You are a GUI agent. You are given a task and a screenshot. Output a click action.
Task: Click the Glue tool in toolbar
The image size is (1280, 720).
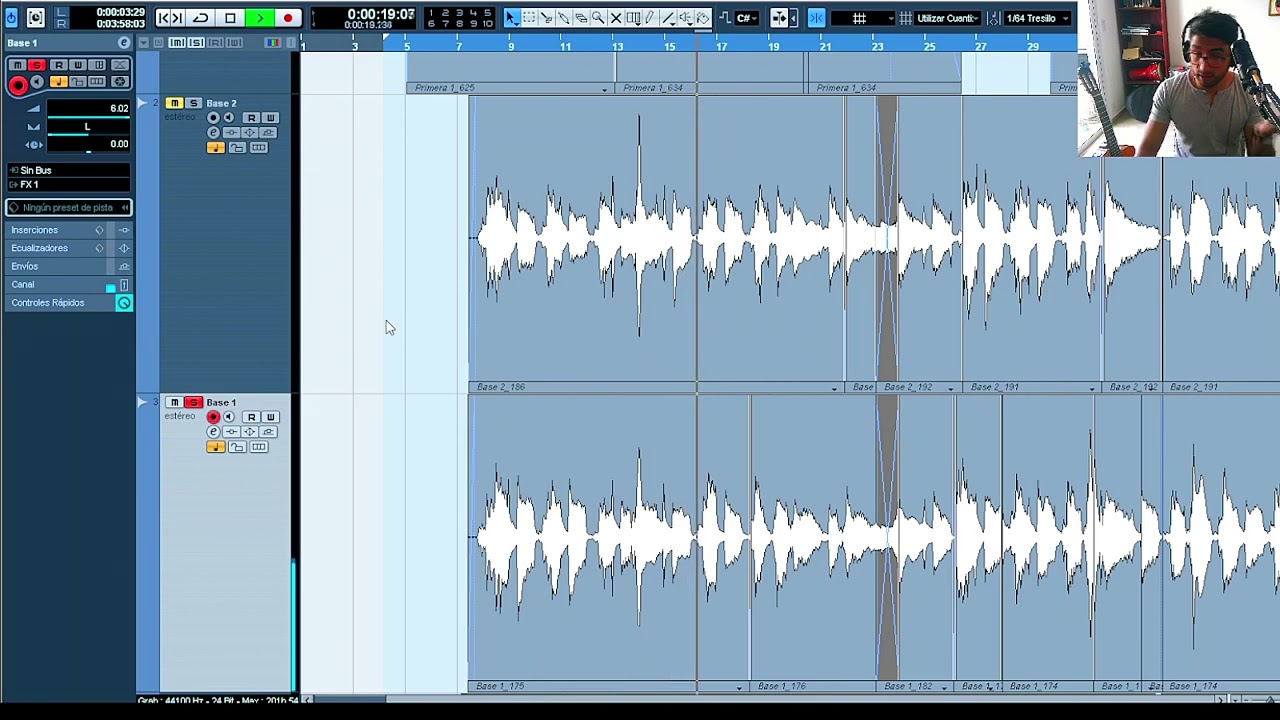tap(563, 18)
